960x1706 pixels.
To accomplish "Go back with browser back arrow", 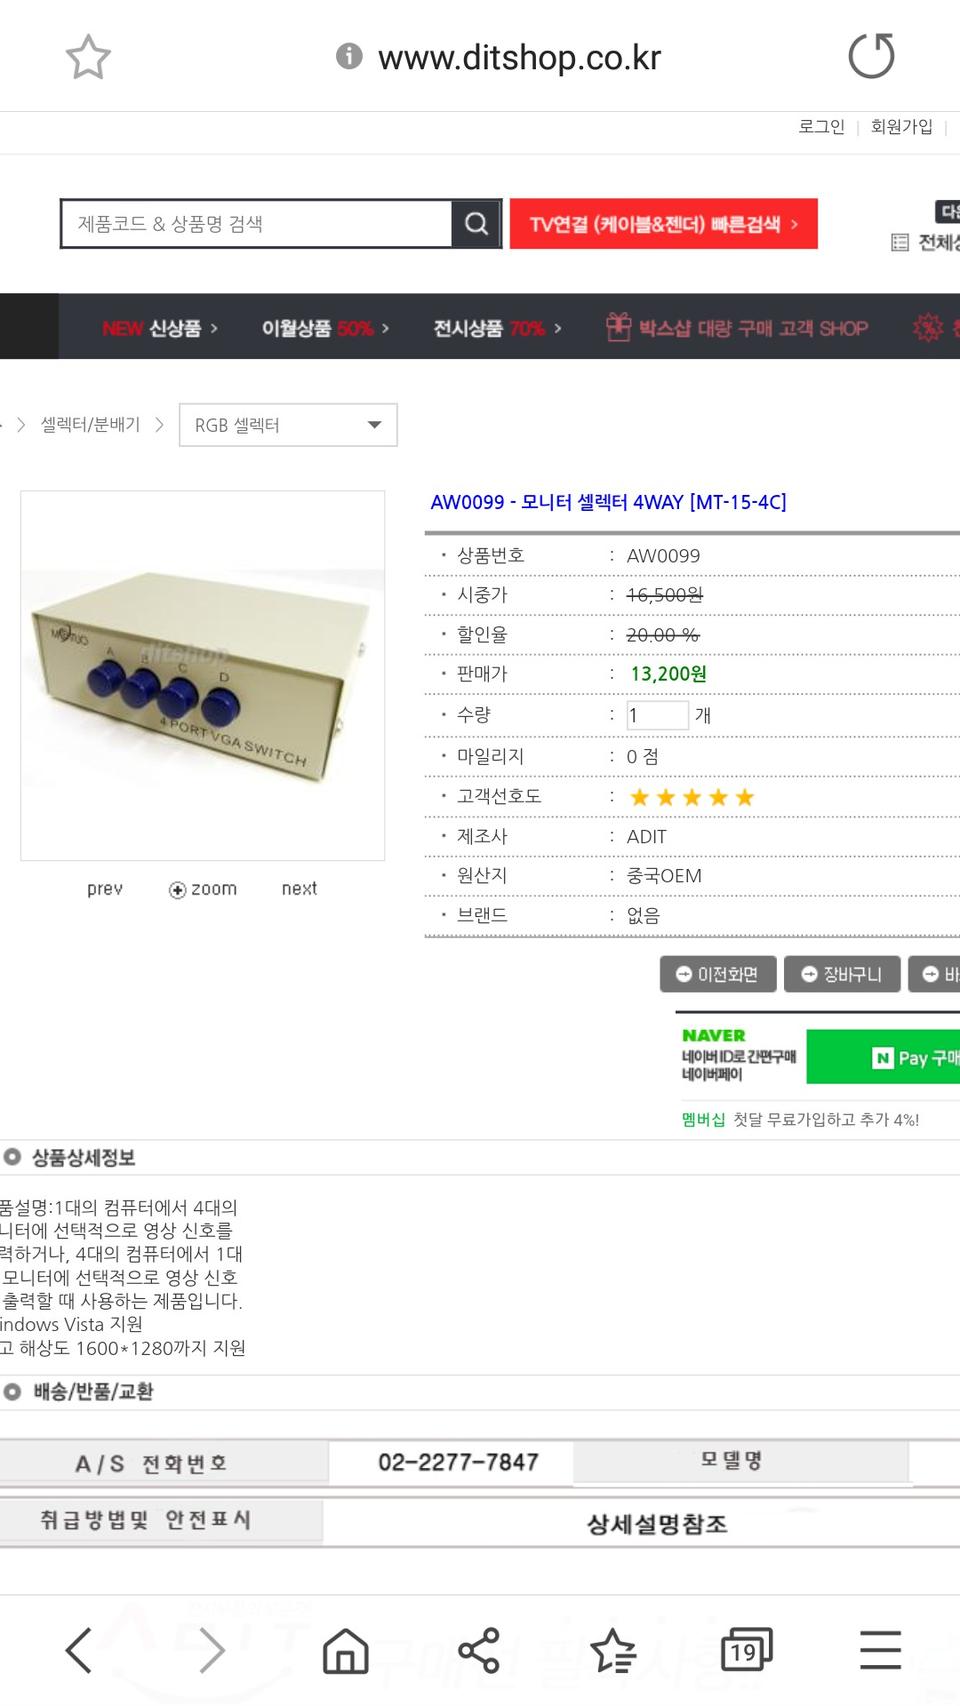I will pyautogui.click(x=79, y=1649).
